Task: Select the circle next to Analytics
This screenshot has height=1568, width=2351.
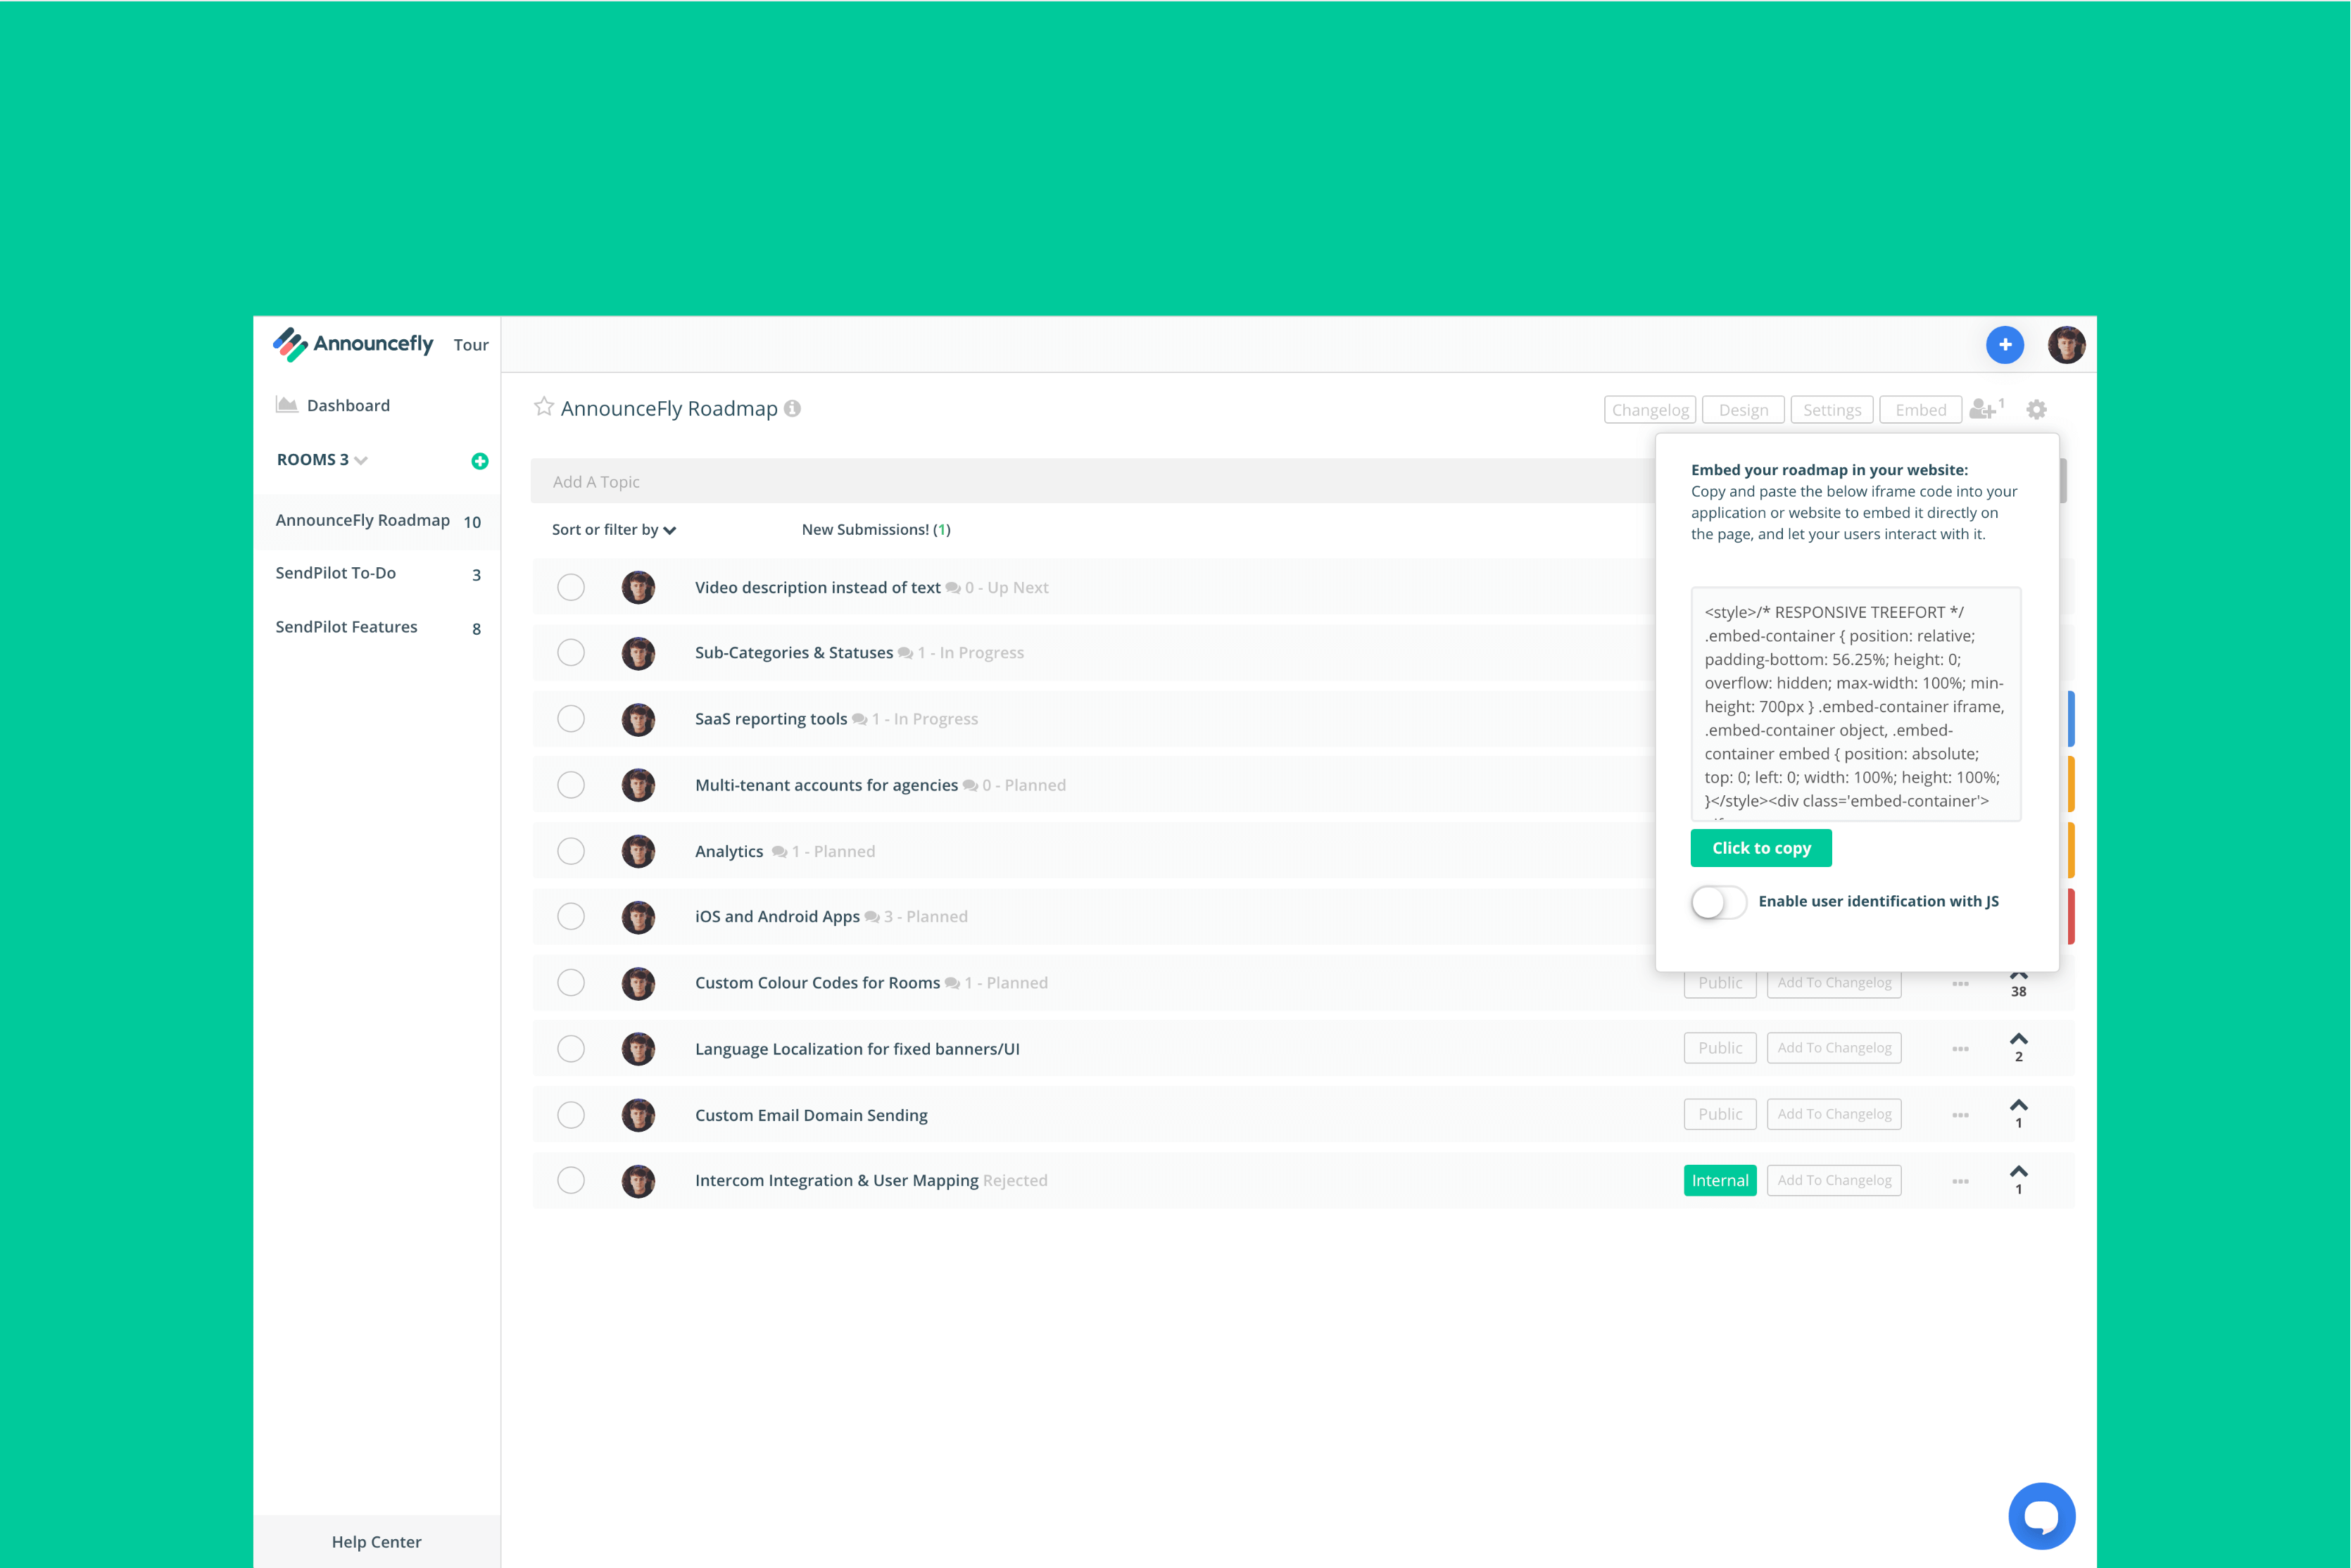Action: click(571, 850)
